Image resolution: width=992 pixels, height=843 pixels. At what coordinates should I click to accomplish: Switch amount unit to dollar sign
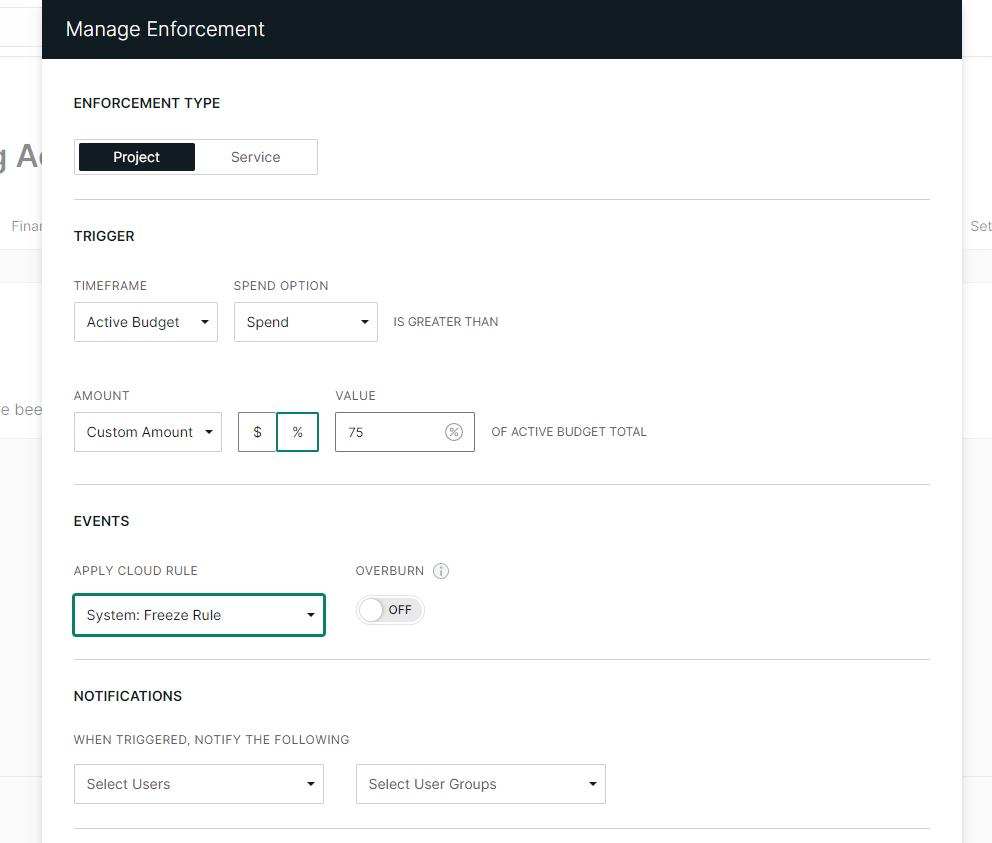tap(257, 432)
